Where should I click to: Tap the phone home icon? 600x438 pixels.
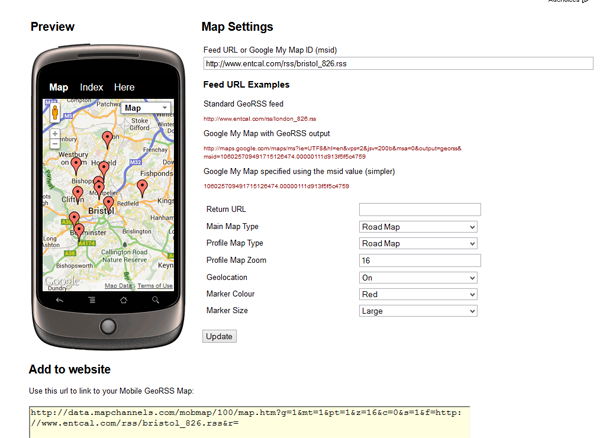[x=124, y=300]
